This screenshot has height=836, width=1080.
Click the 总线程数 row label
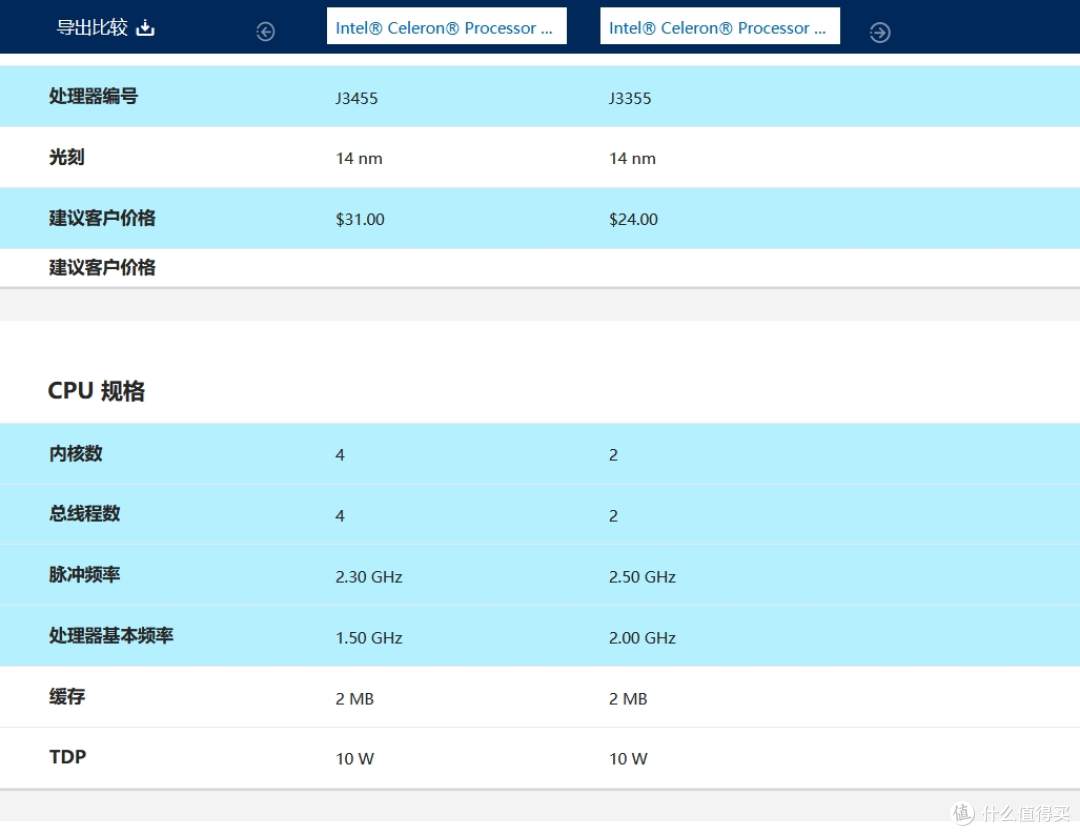pyautogui.click(x=85, y=513)
